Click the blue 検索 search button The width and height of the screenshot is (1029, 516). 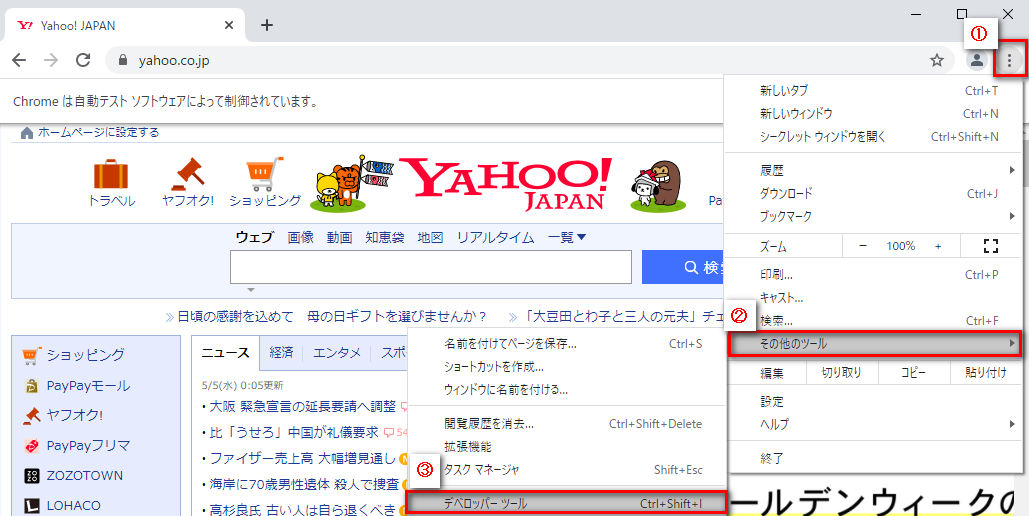coord(690,267)
